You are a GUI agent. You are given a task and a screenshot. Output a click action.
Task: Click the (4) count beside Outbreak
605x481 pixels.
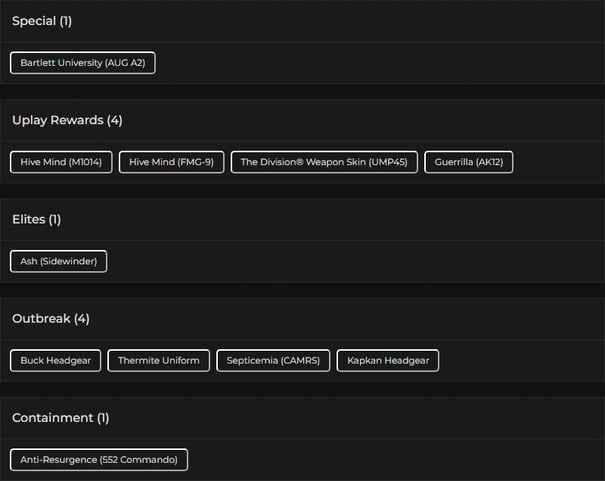click(x=81, y=318)
